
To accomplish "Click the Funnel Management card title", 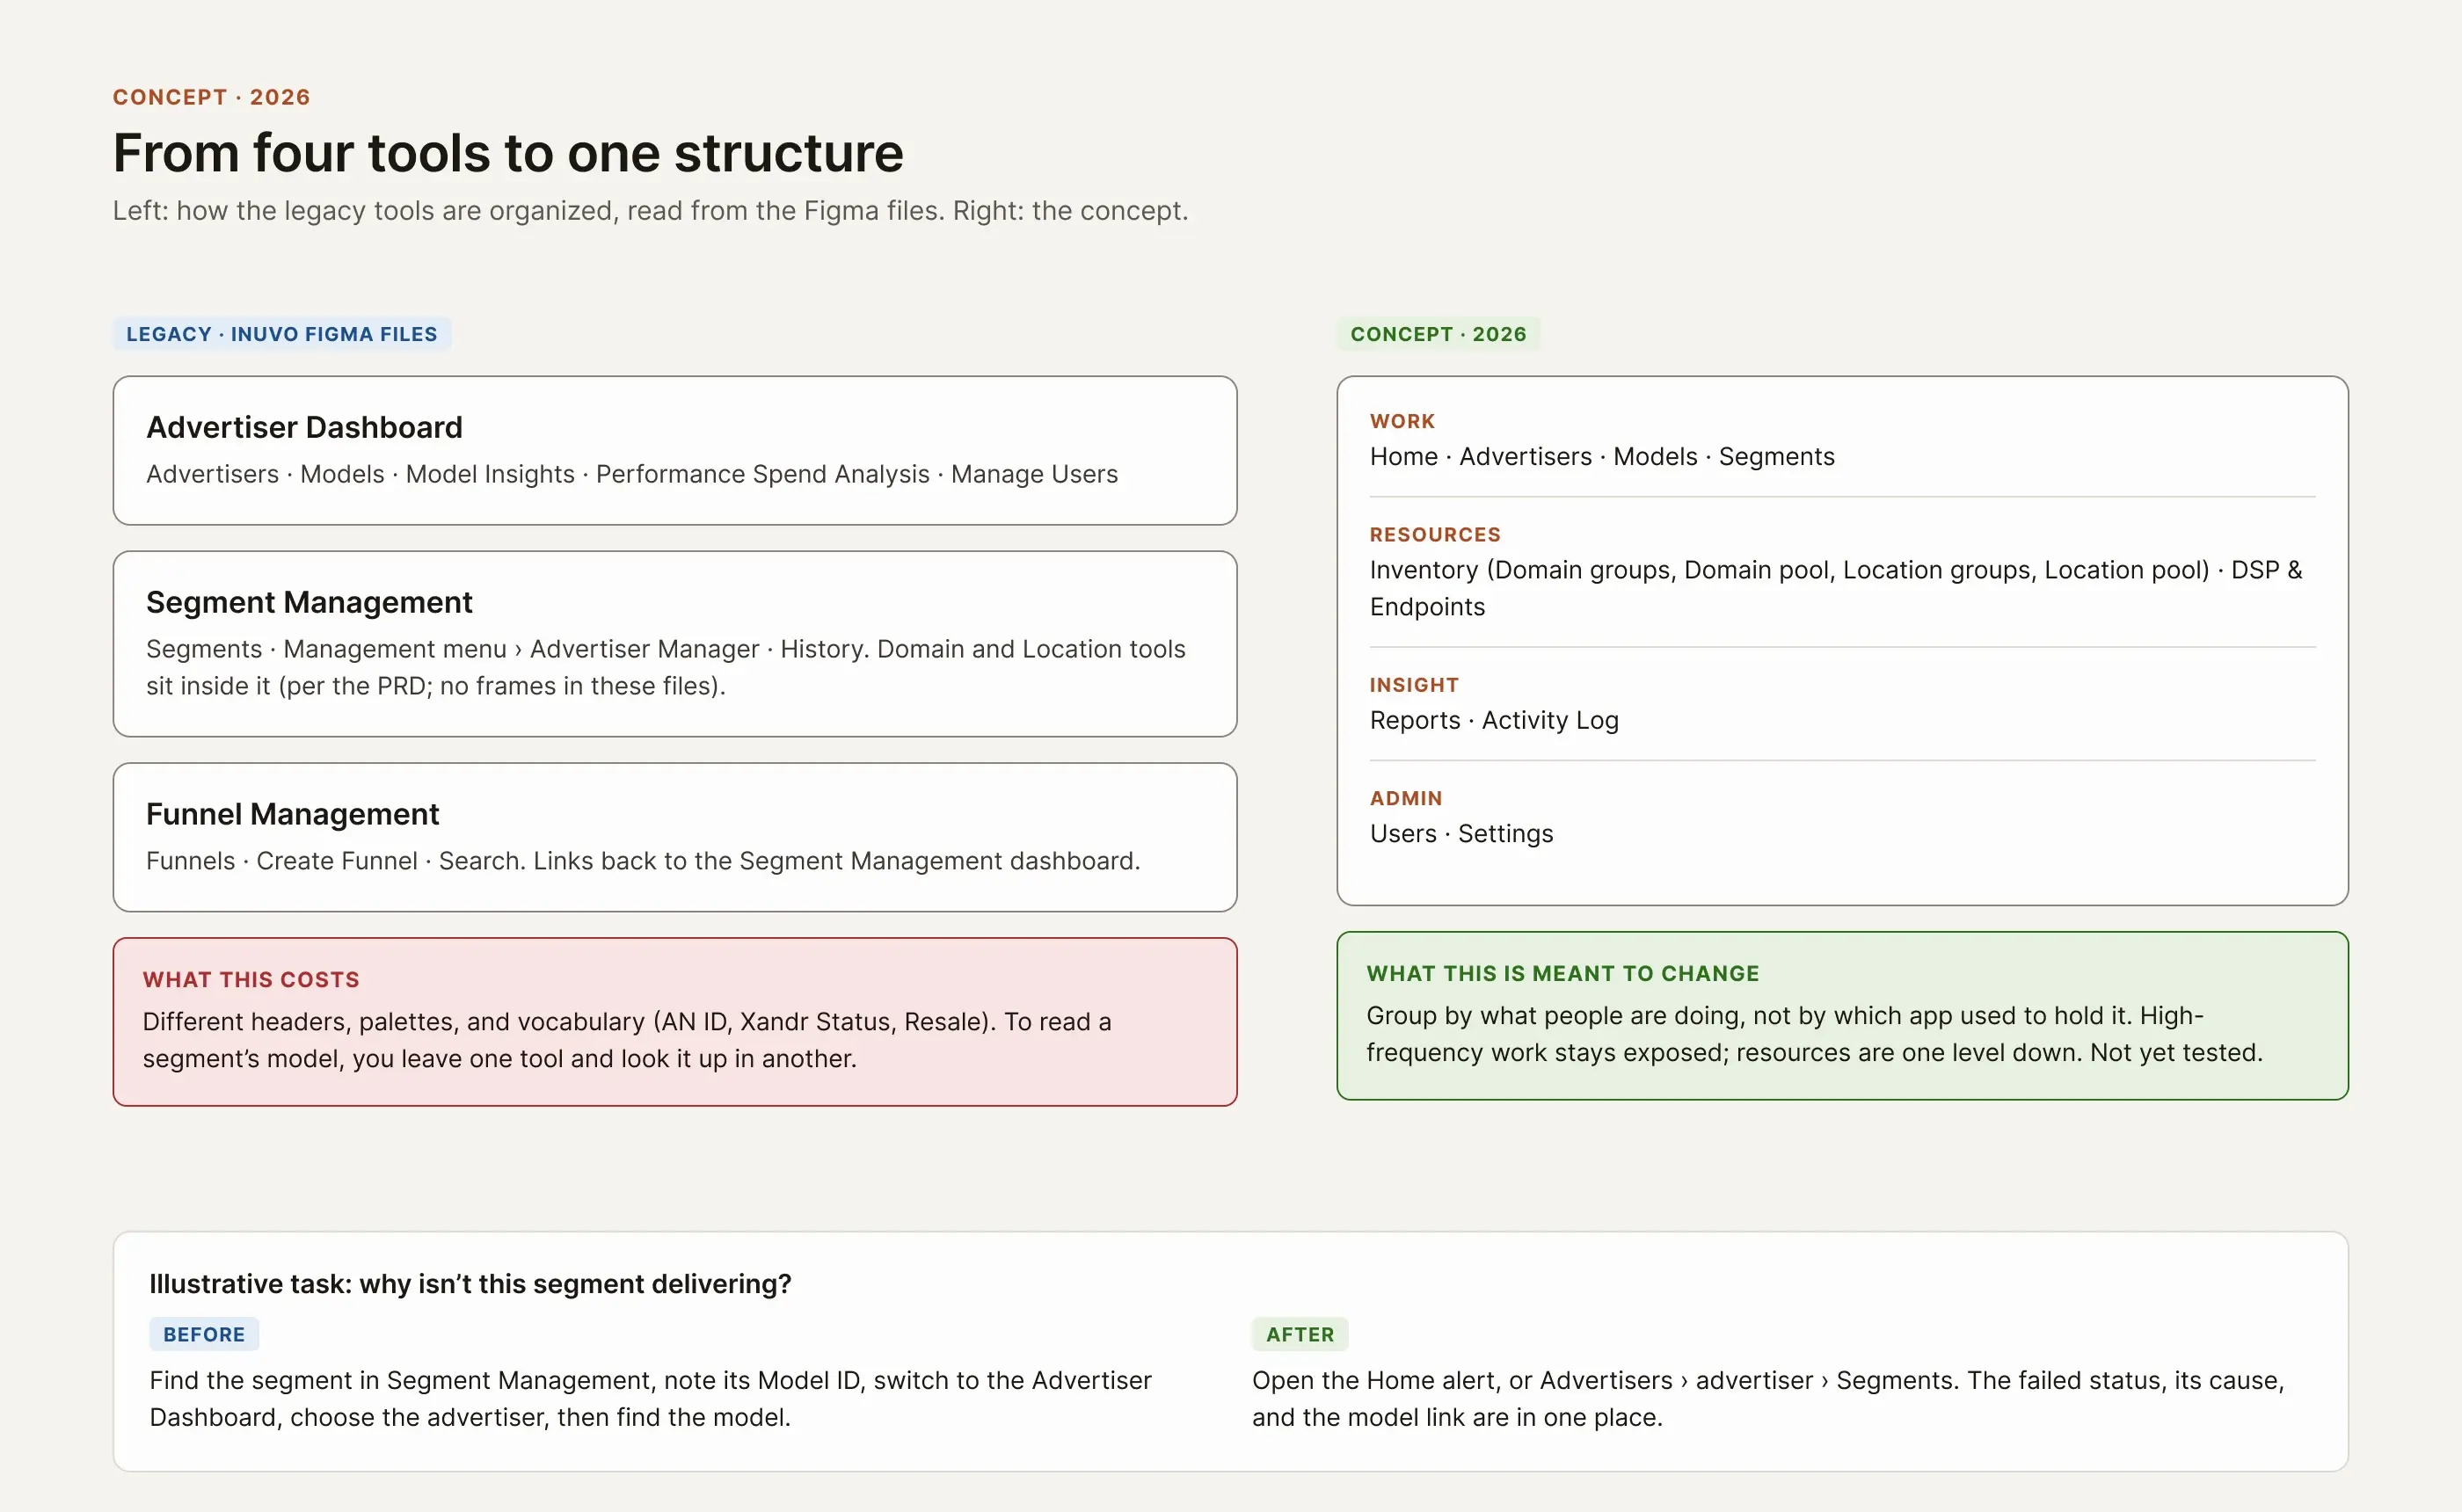I will coord(292,814).
